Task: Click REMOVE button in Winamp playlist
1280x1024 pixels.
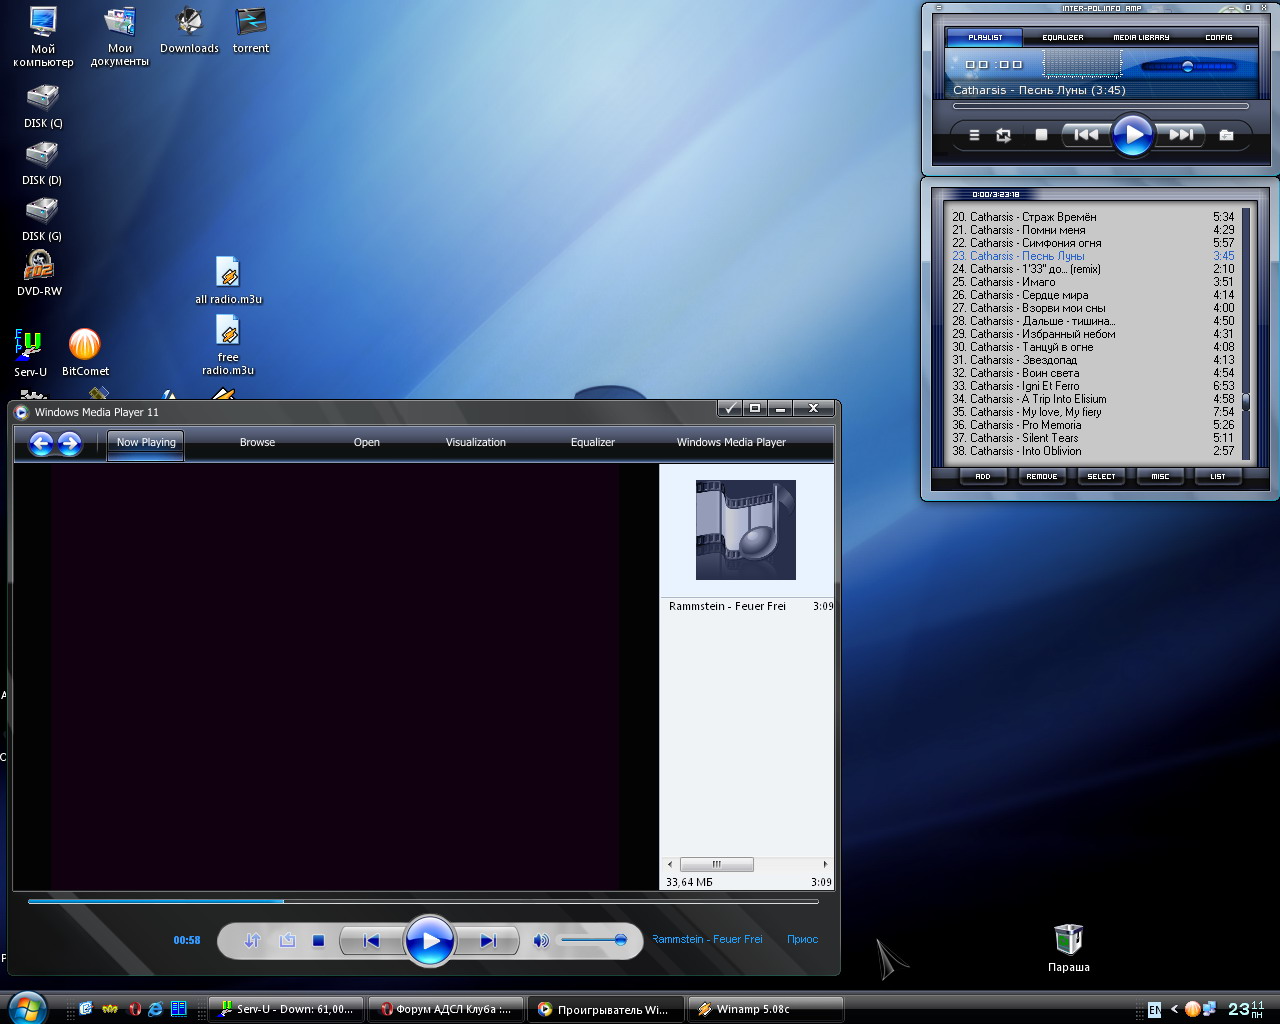Action: coord(1041,476)
